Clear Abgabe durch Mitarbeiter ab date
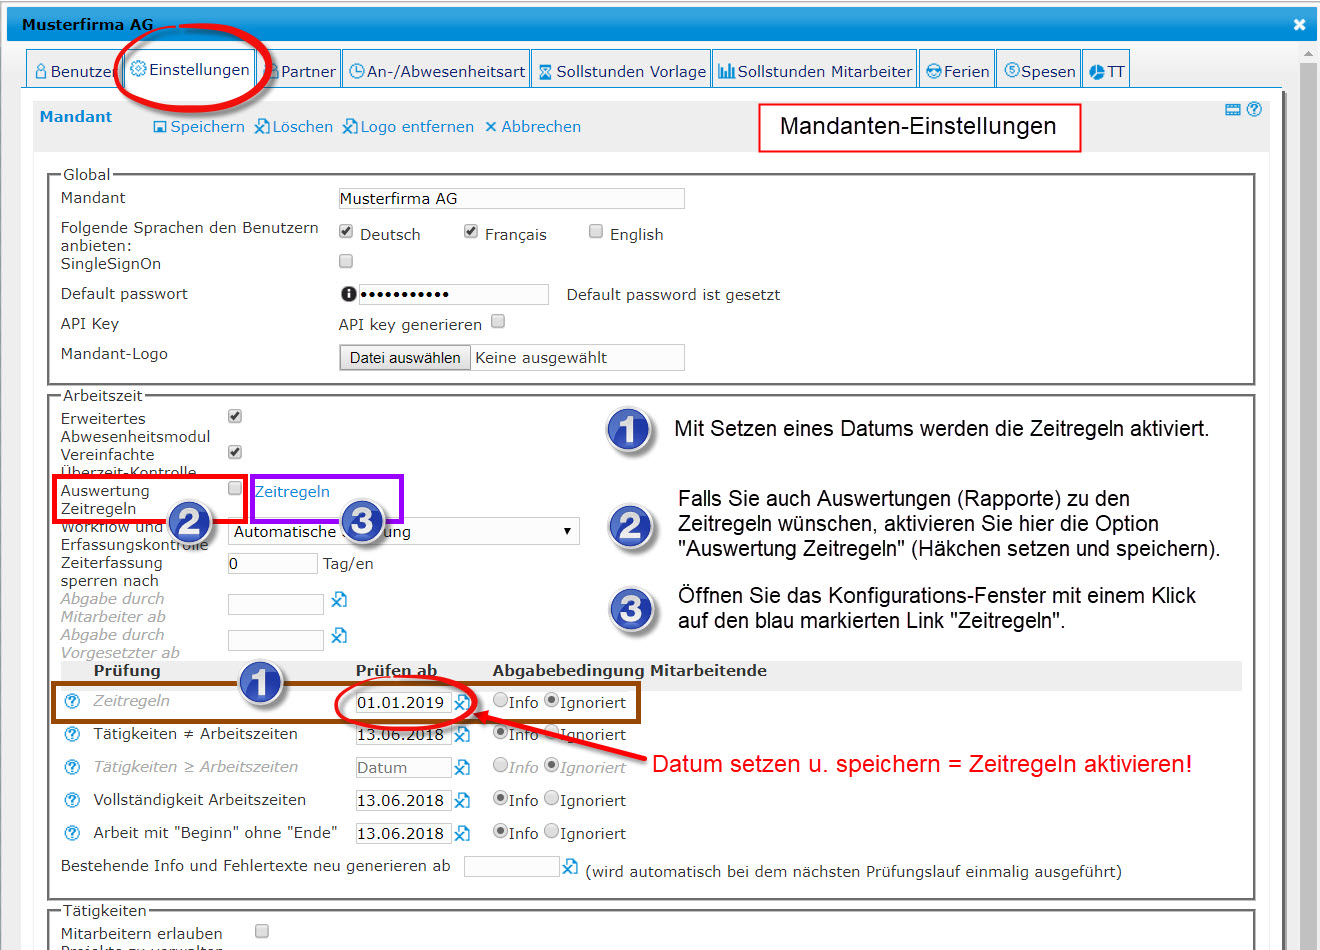 point(339,599)
